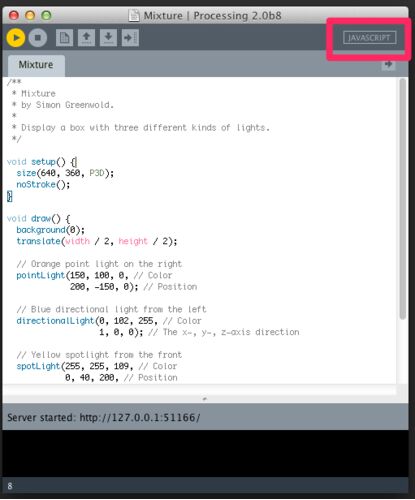Click the 'noStroke();' line
Screen dimensions: 415x500
click(x=43, y=185)
